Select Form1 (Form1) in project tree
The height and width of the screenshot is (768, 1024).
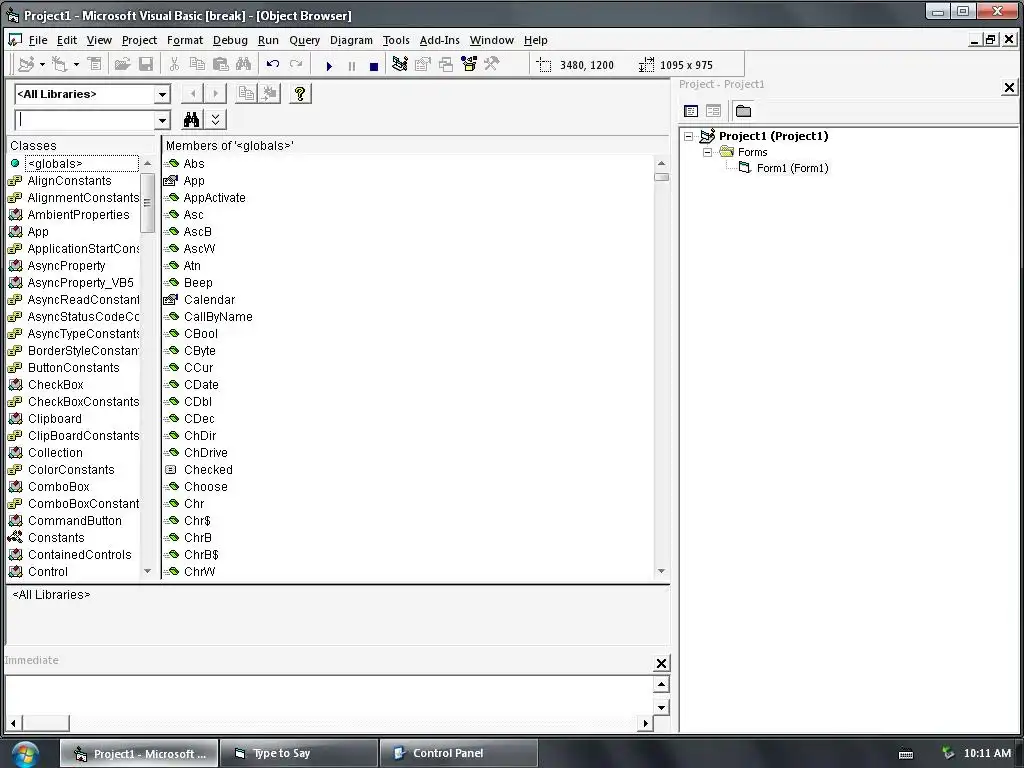[x=792, y=168]
